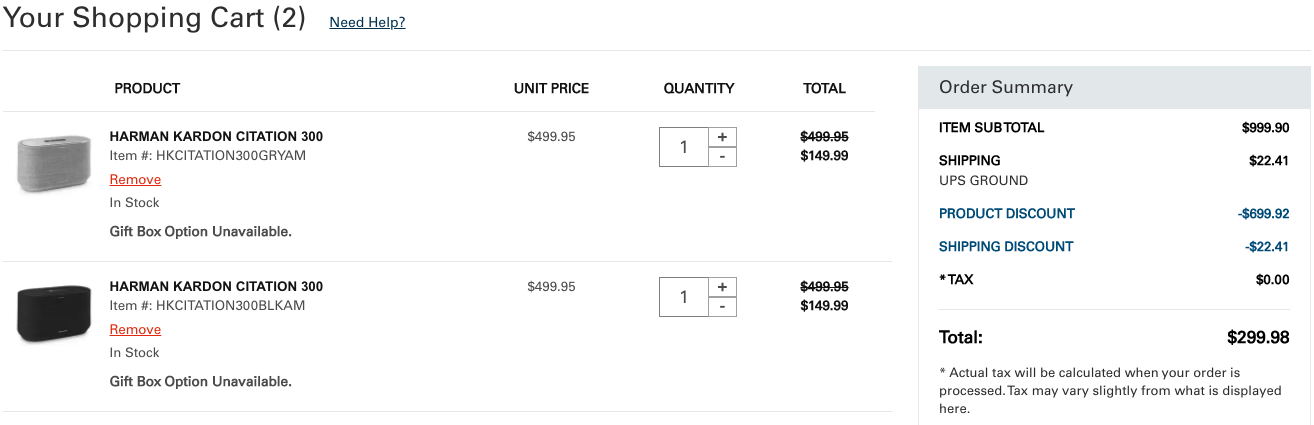Click the order total of $299.98
1314x425 pixels.
[1258, 338]
